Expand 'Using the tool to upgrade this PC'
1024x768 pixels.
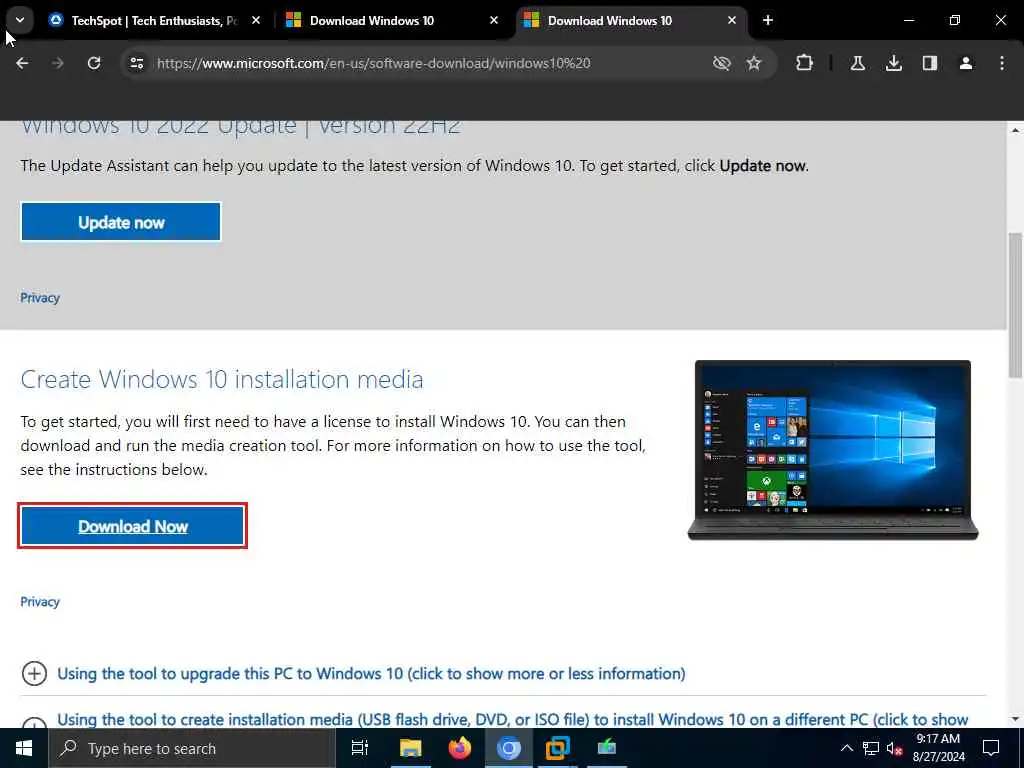34,673
